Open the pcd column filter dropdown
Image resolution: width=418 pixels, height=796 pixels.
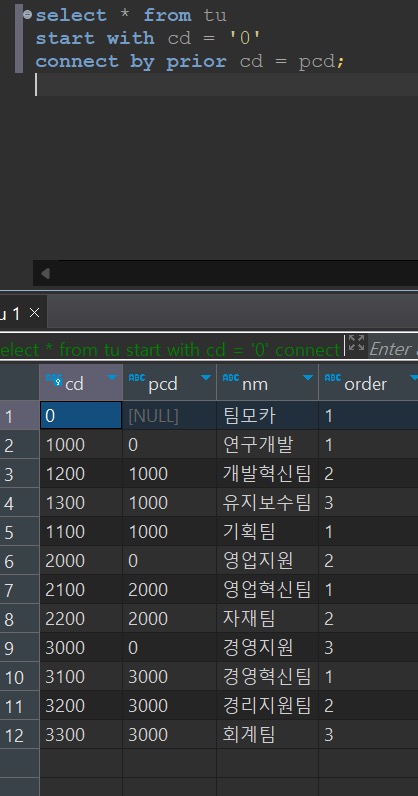(206, 377)
